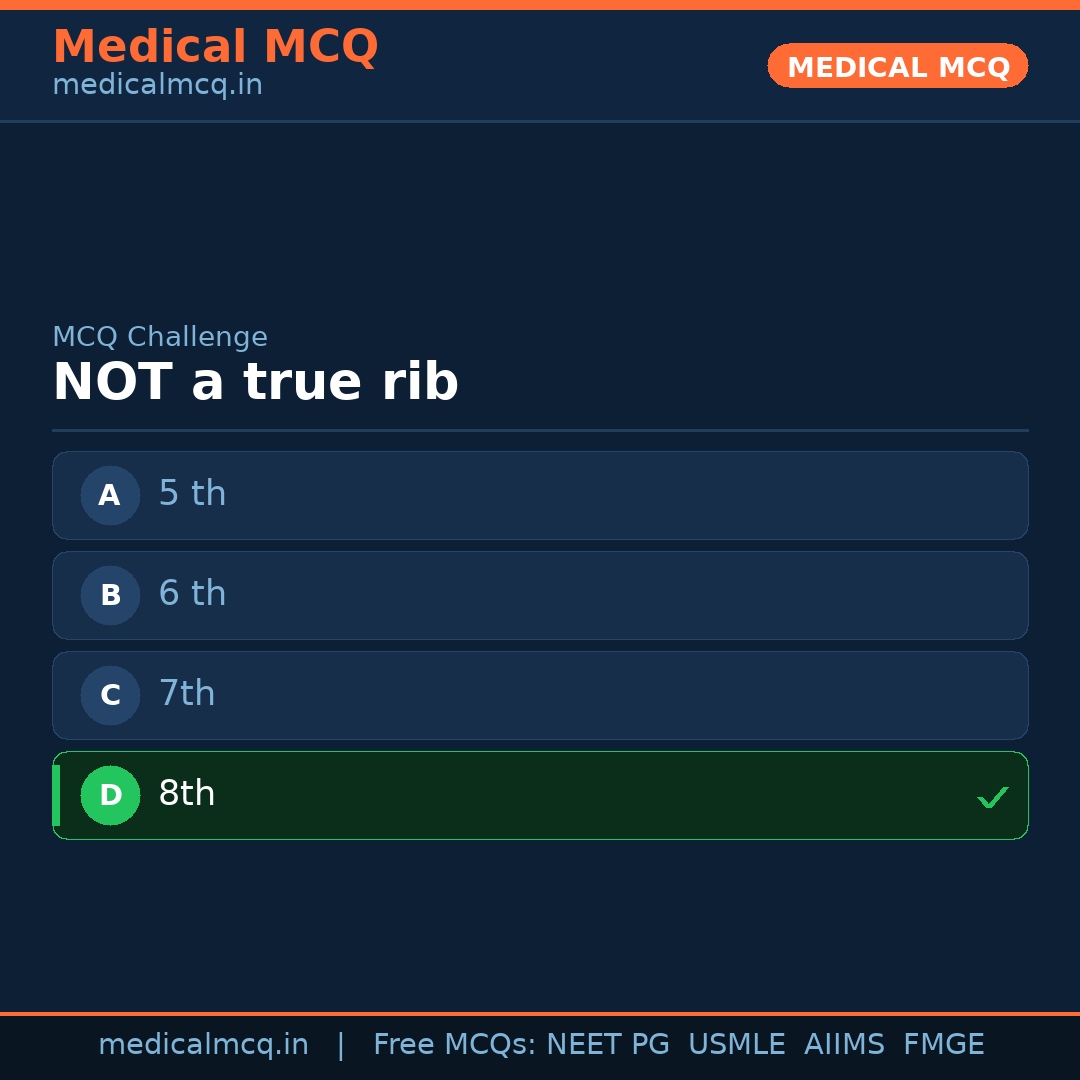Pick the highlighted "8th" answer text
Screen dimensions: 1080x1080
click(187, 794)
